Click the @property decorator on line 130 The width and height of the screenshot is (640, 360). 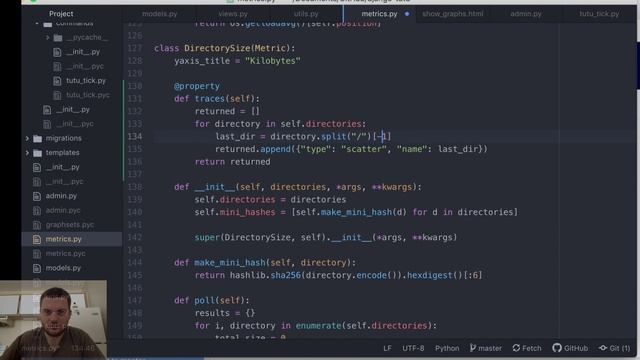197,86
